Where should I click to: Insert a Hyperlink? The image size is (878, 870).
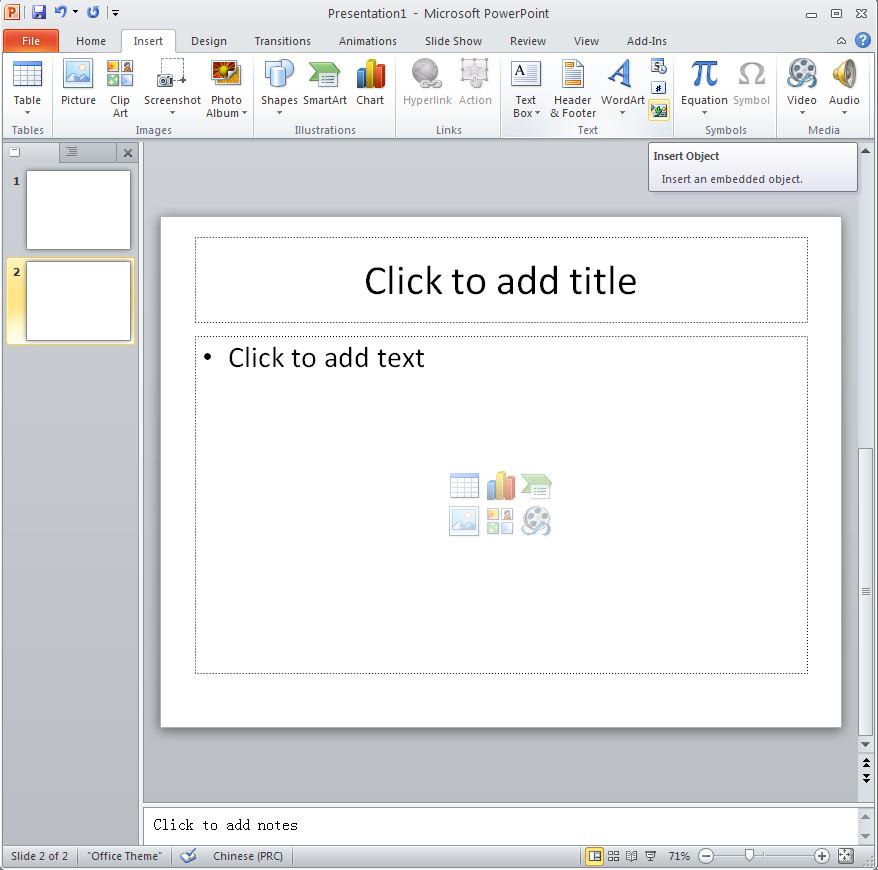(427, 87)
